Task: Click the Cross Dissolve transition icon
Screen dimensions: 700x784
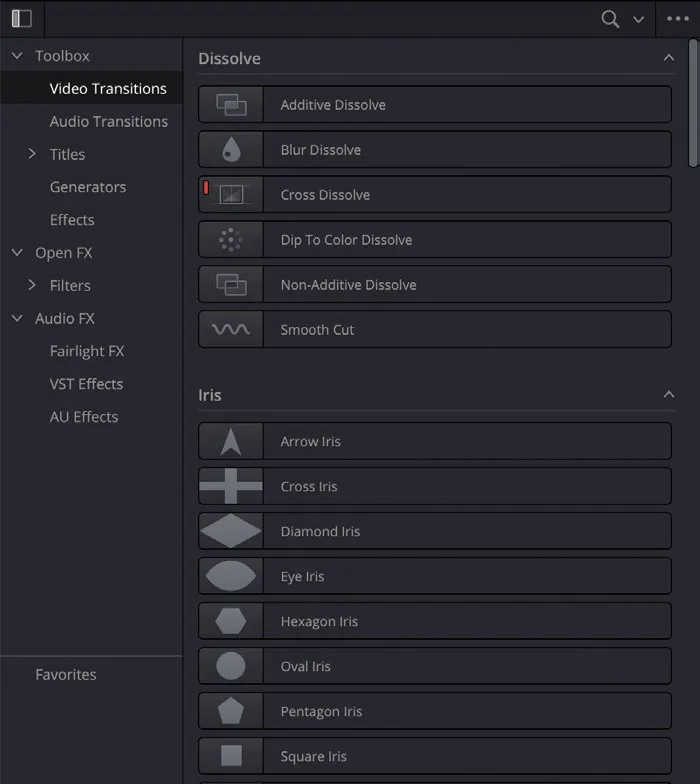Action: [231, 194]
